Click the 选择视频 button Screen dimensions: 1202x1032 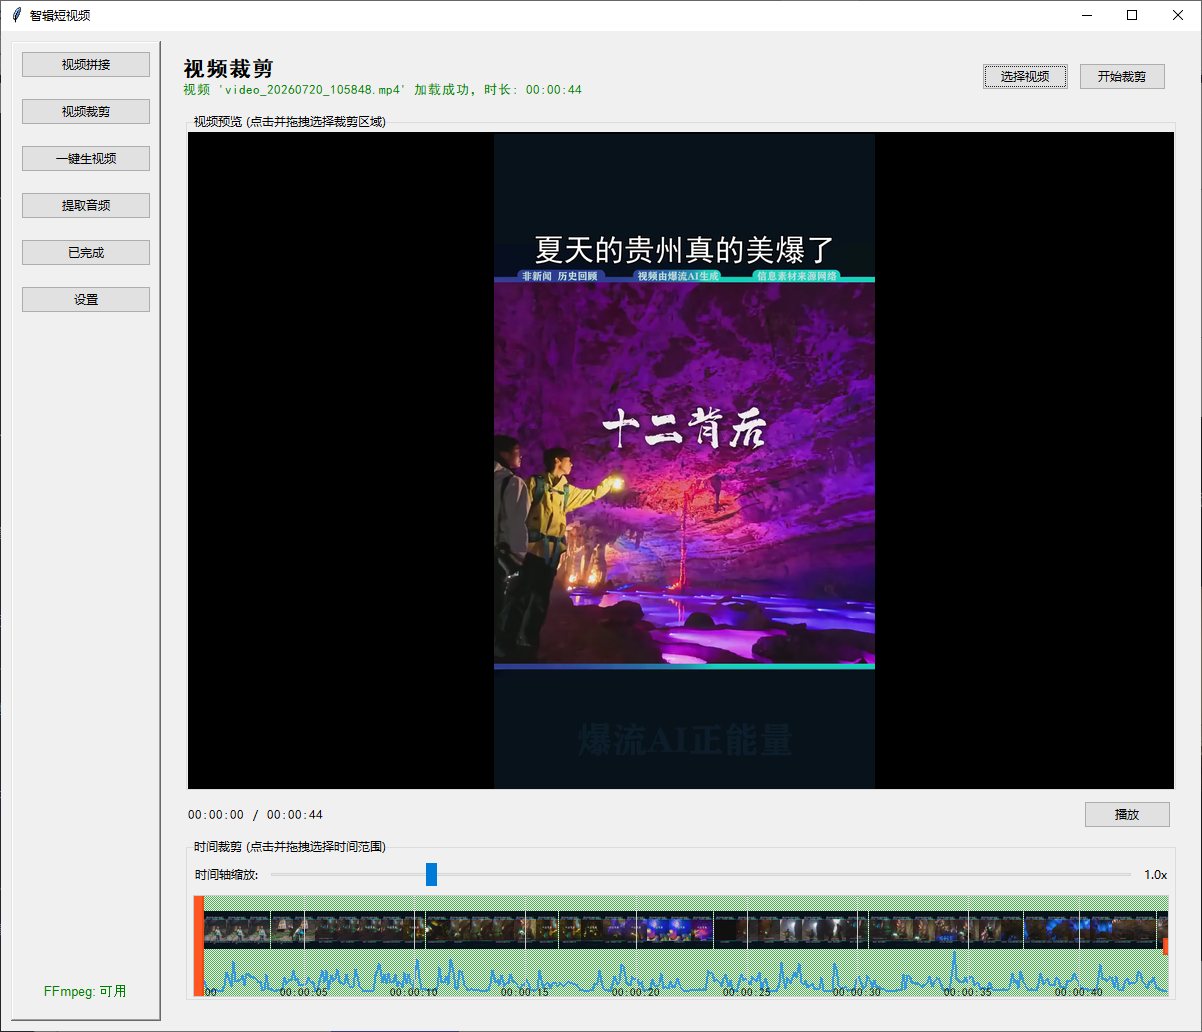(x=1025, y=77)
